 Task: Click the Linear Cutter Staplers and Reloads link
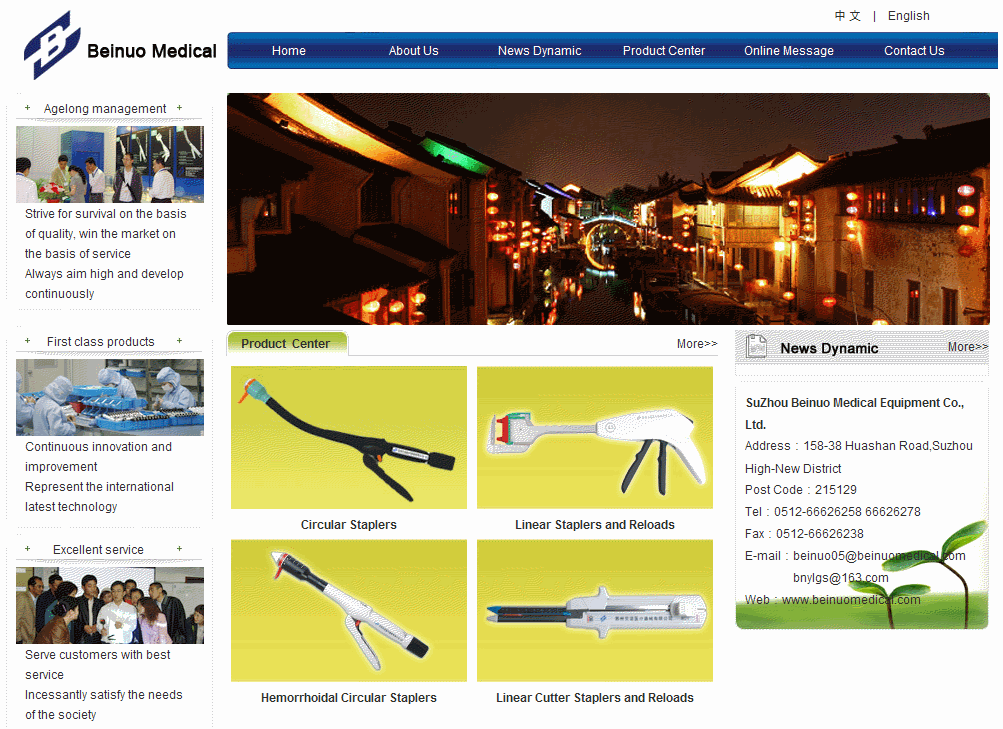(594, 698)
